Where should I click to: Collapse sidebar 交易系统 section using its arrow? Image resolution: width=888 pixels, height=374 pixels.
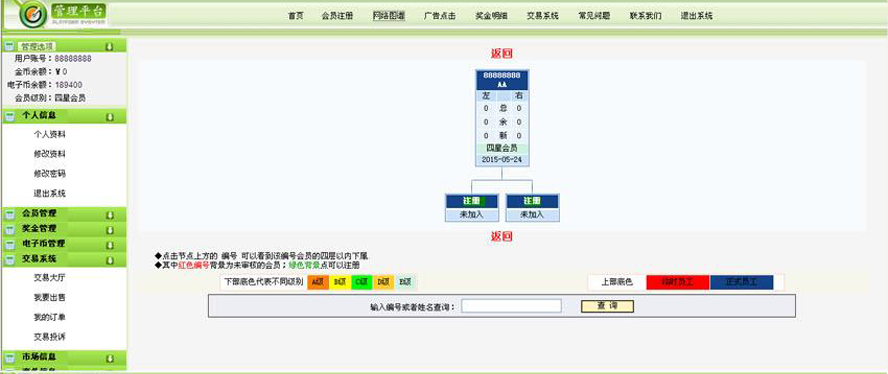point(110,260)
